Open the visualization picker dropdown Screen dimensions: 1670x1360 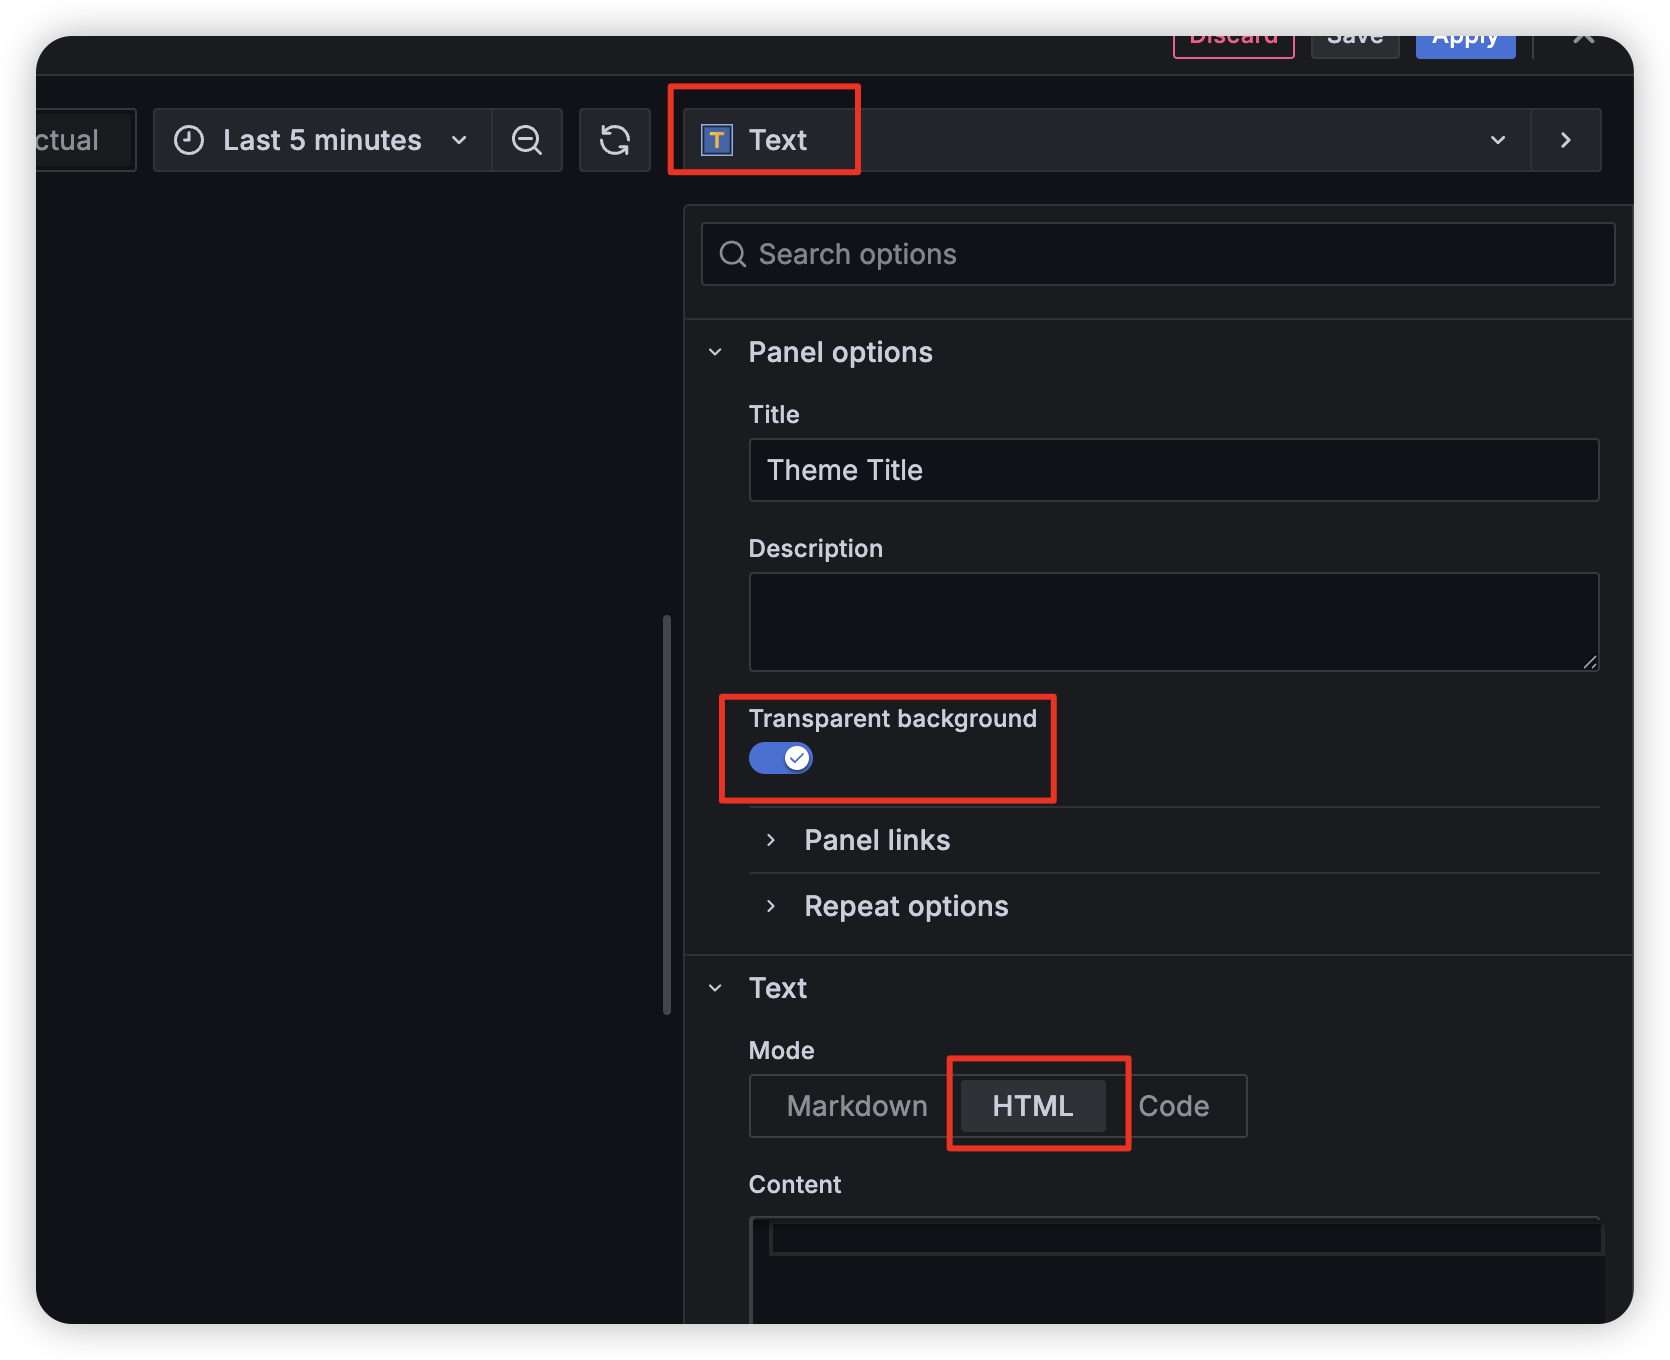point(1497,140)
